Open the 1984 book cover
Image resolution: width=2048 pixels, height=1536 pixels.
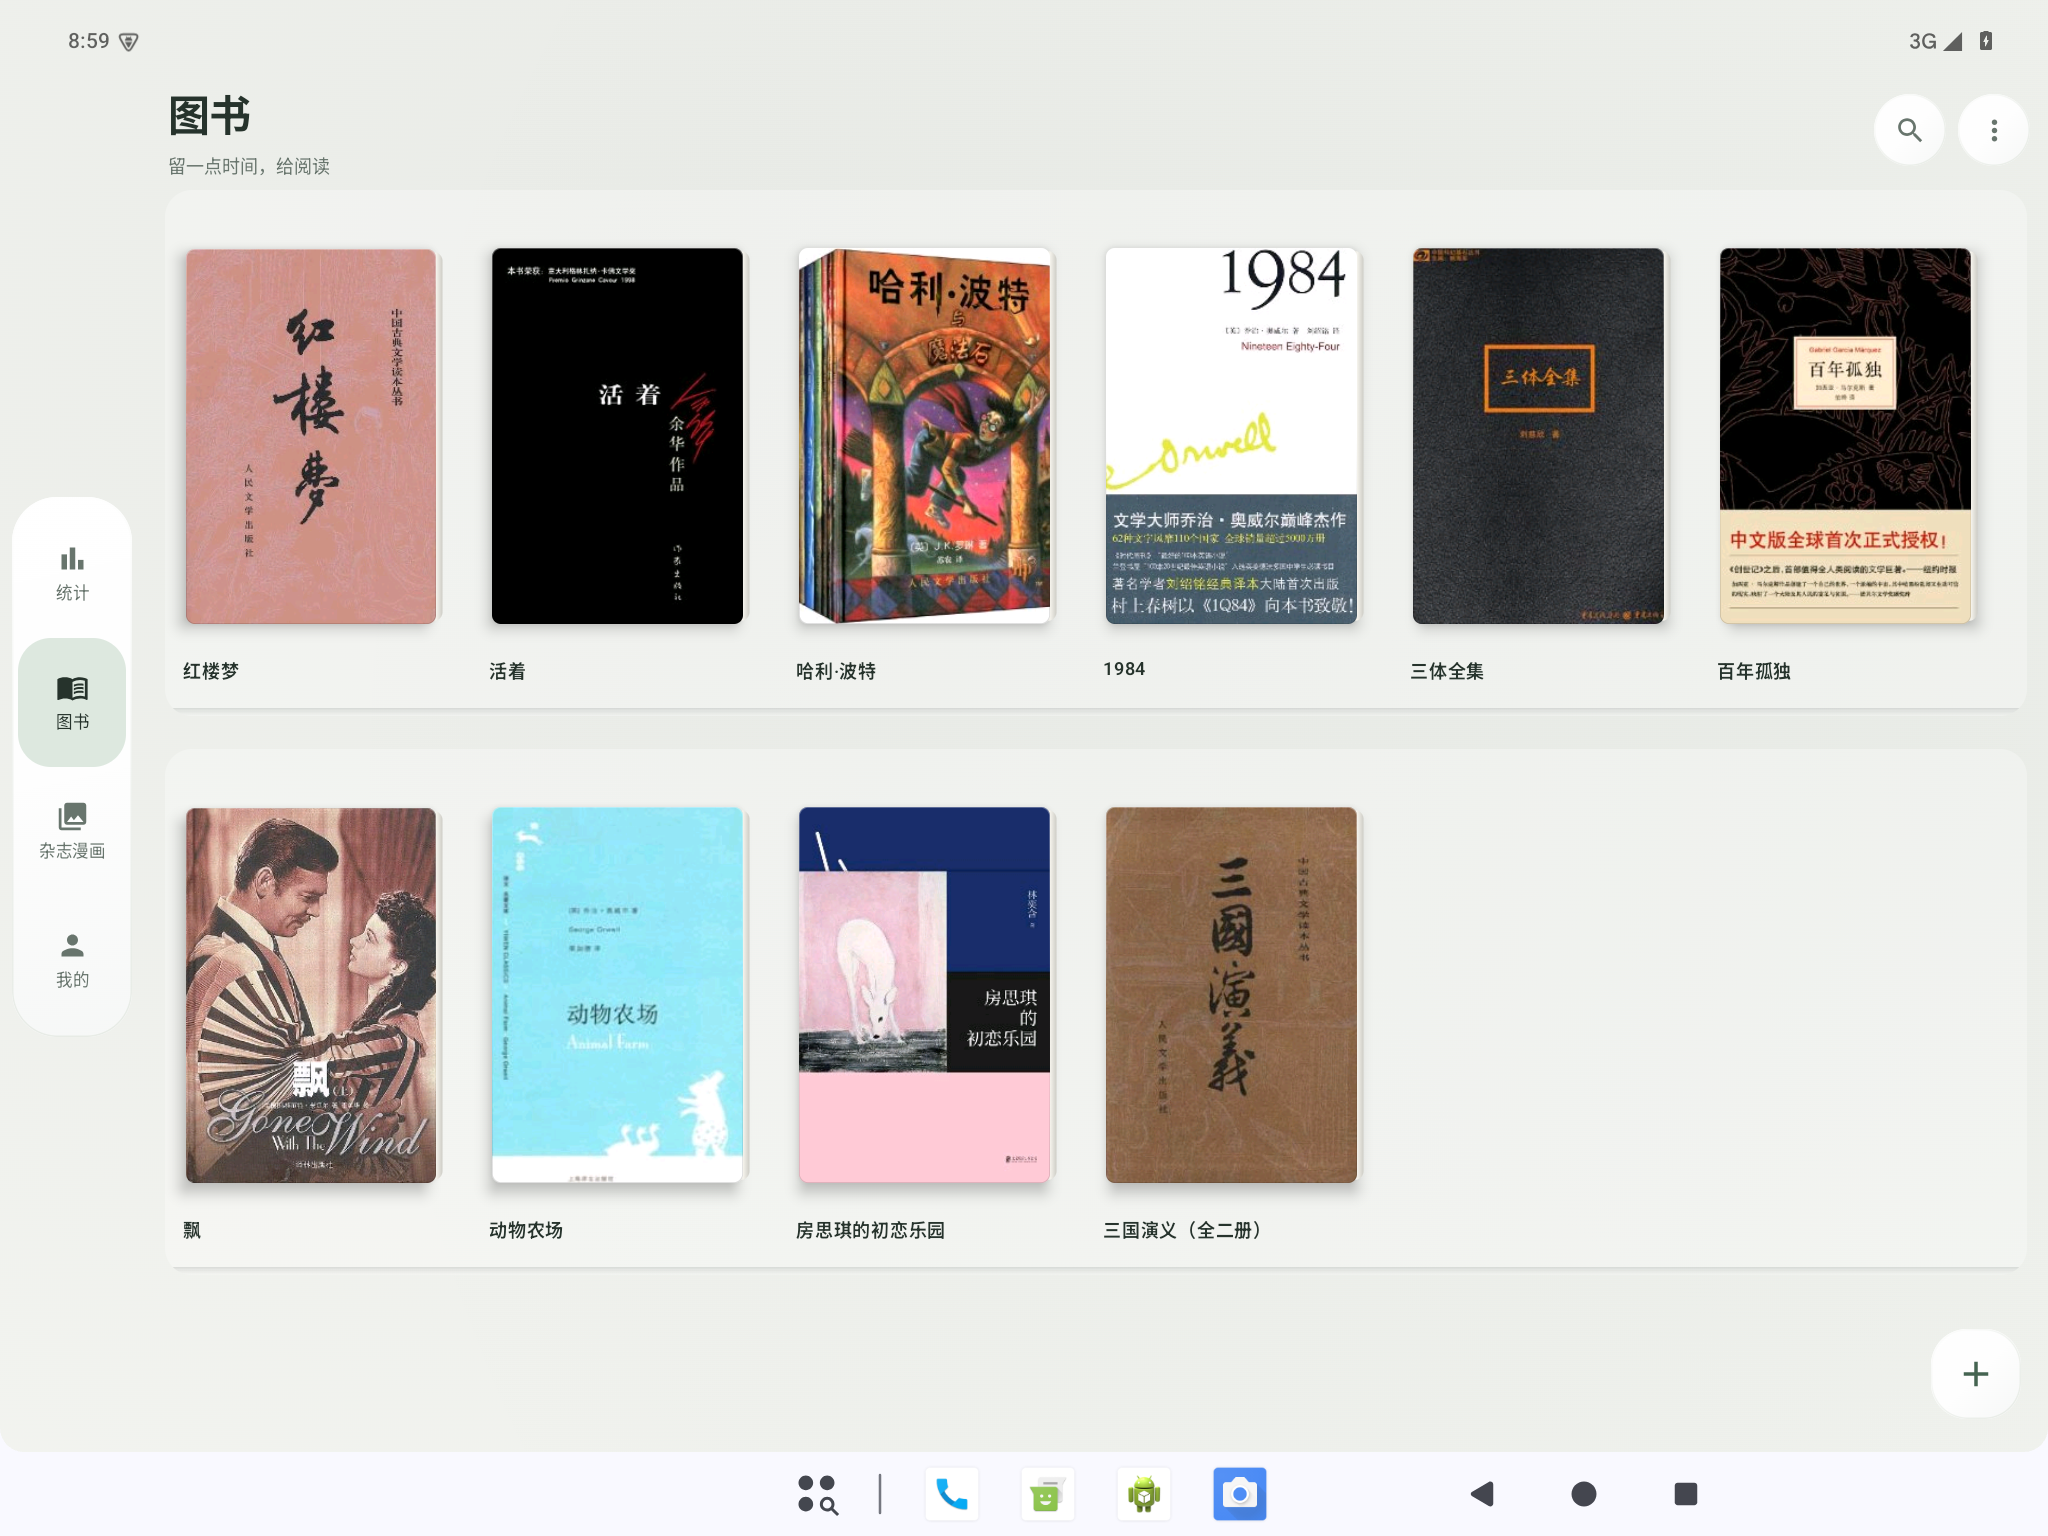pos(1231,436)
